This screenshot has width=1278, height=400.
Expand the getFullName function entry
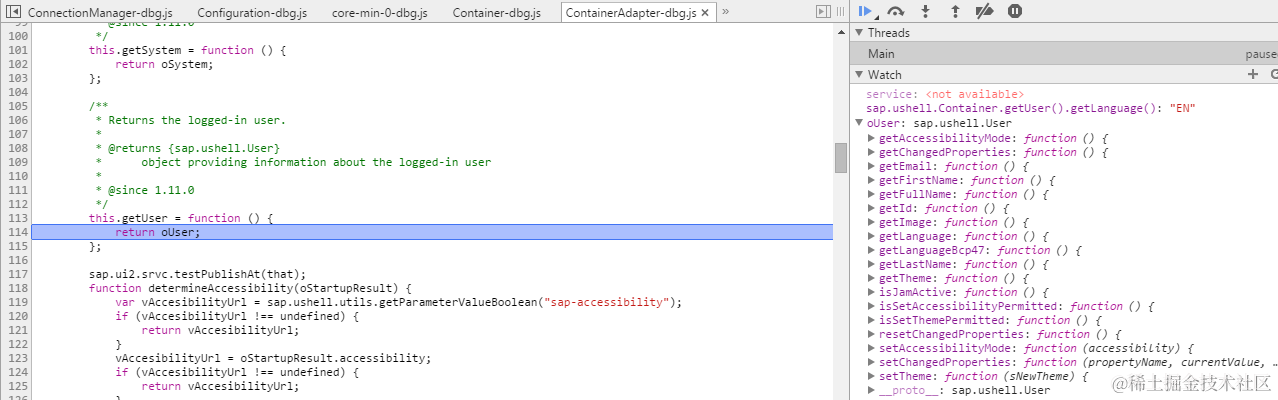click(x=872, y=194)
